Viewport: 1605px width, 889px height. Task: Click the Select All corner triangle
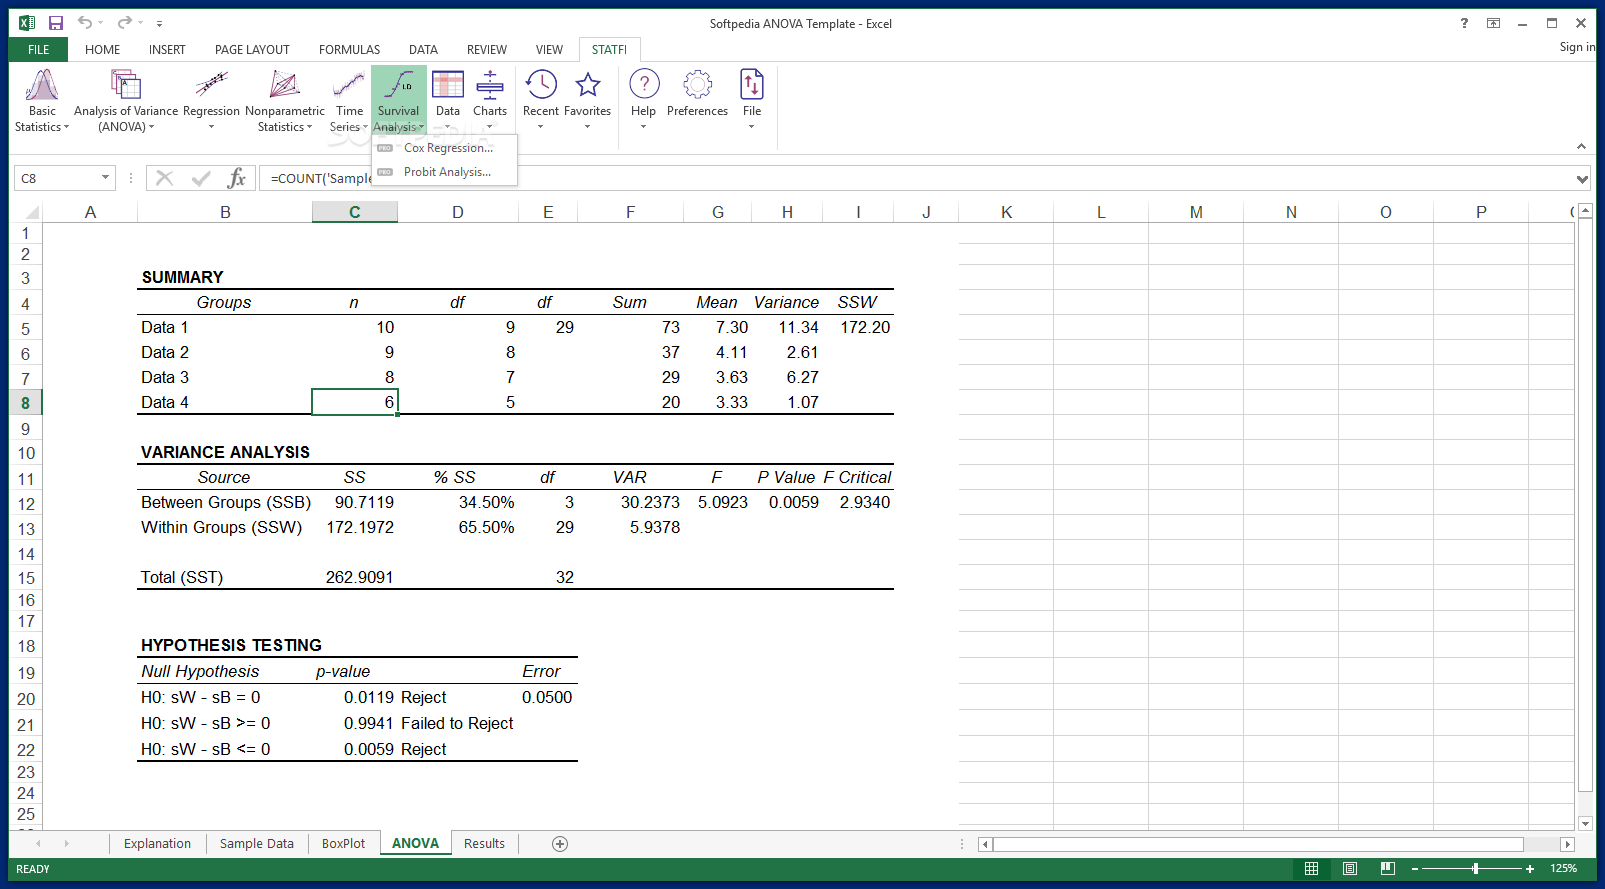(x=31, y=212)
